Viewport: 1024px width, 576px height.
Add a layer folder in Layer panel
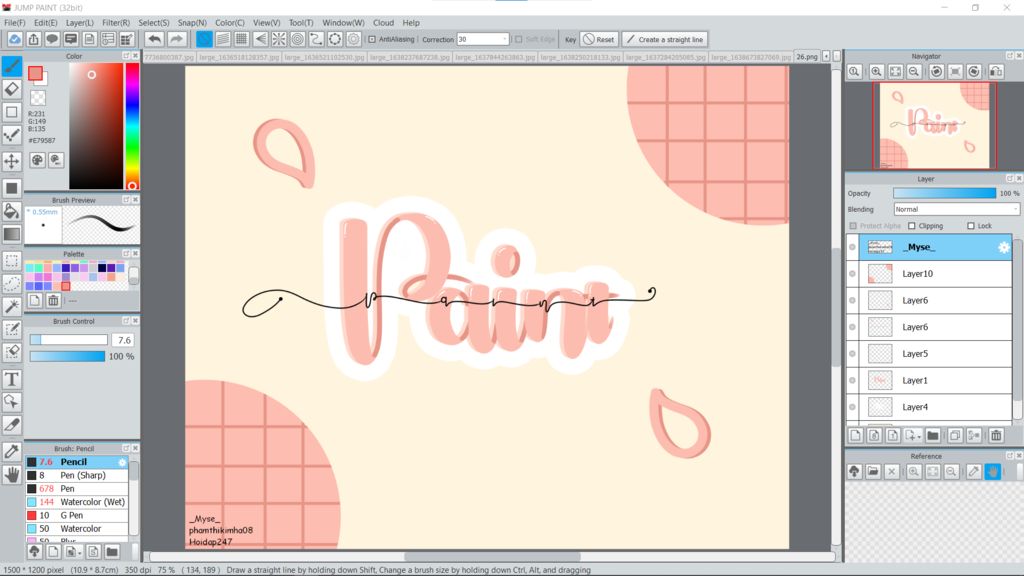(x=933, y=436)
